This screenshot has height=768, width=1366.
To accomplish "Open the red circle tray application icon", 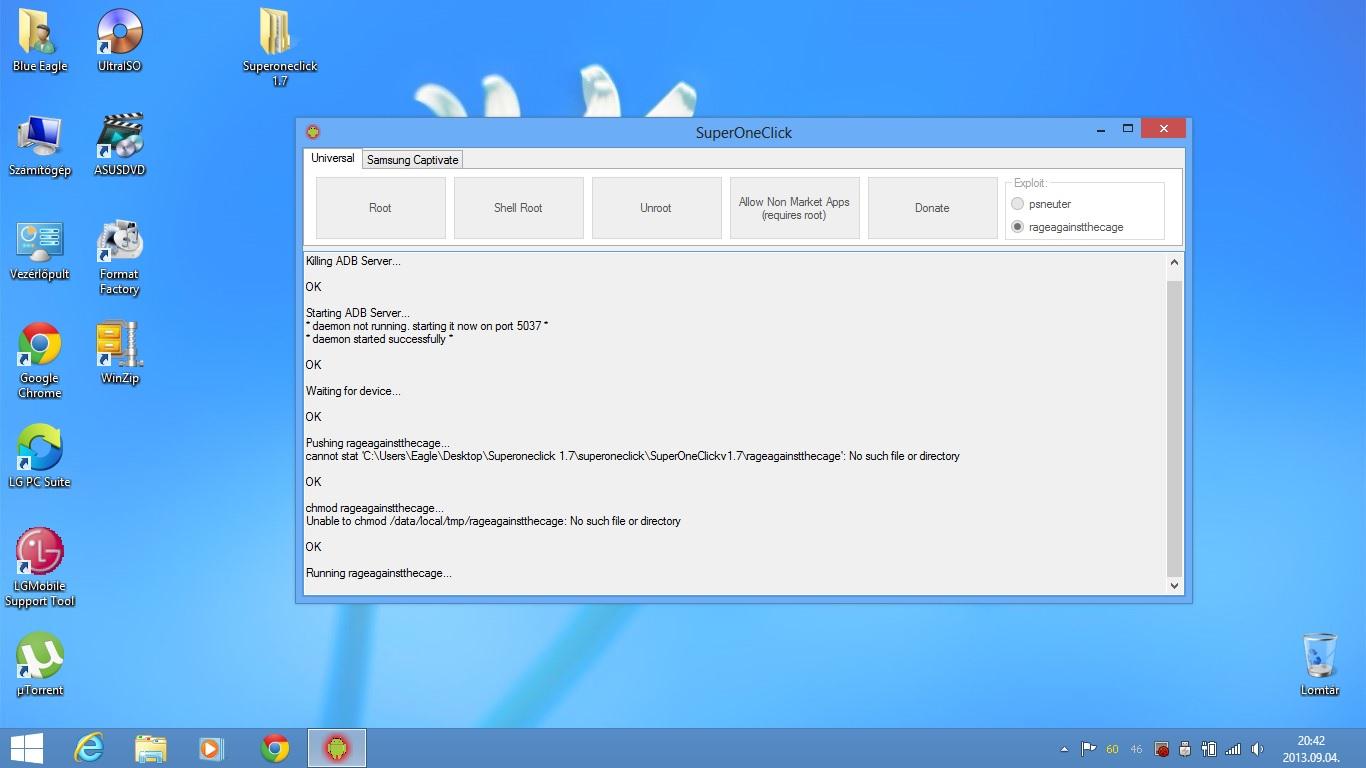I will (x=1162, y=749).
